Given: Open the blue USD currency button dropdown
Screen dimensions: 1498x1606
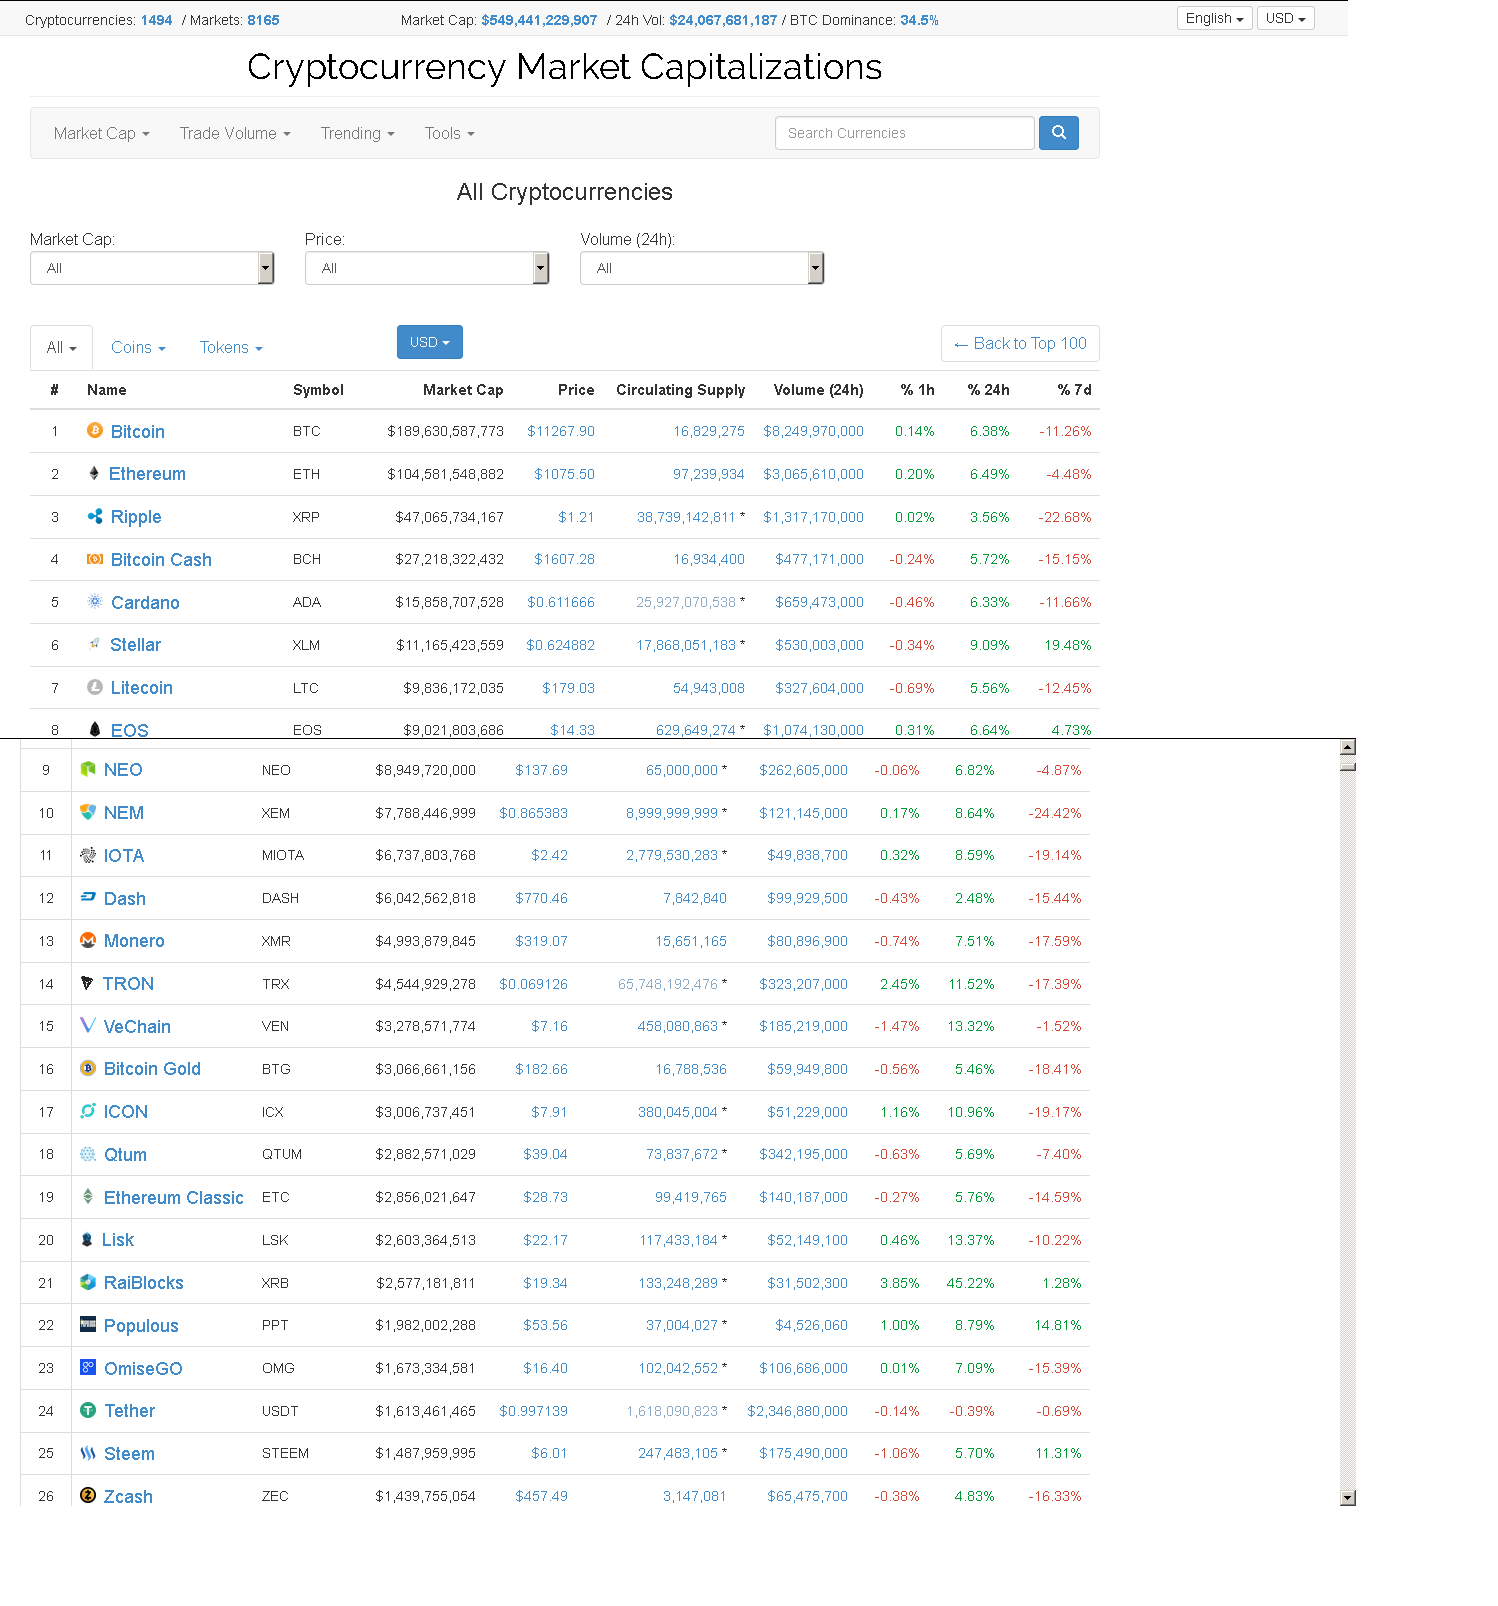Looking at the screenshot, I should (430, 342).
